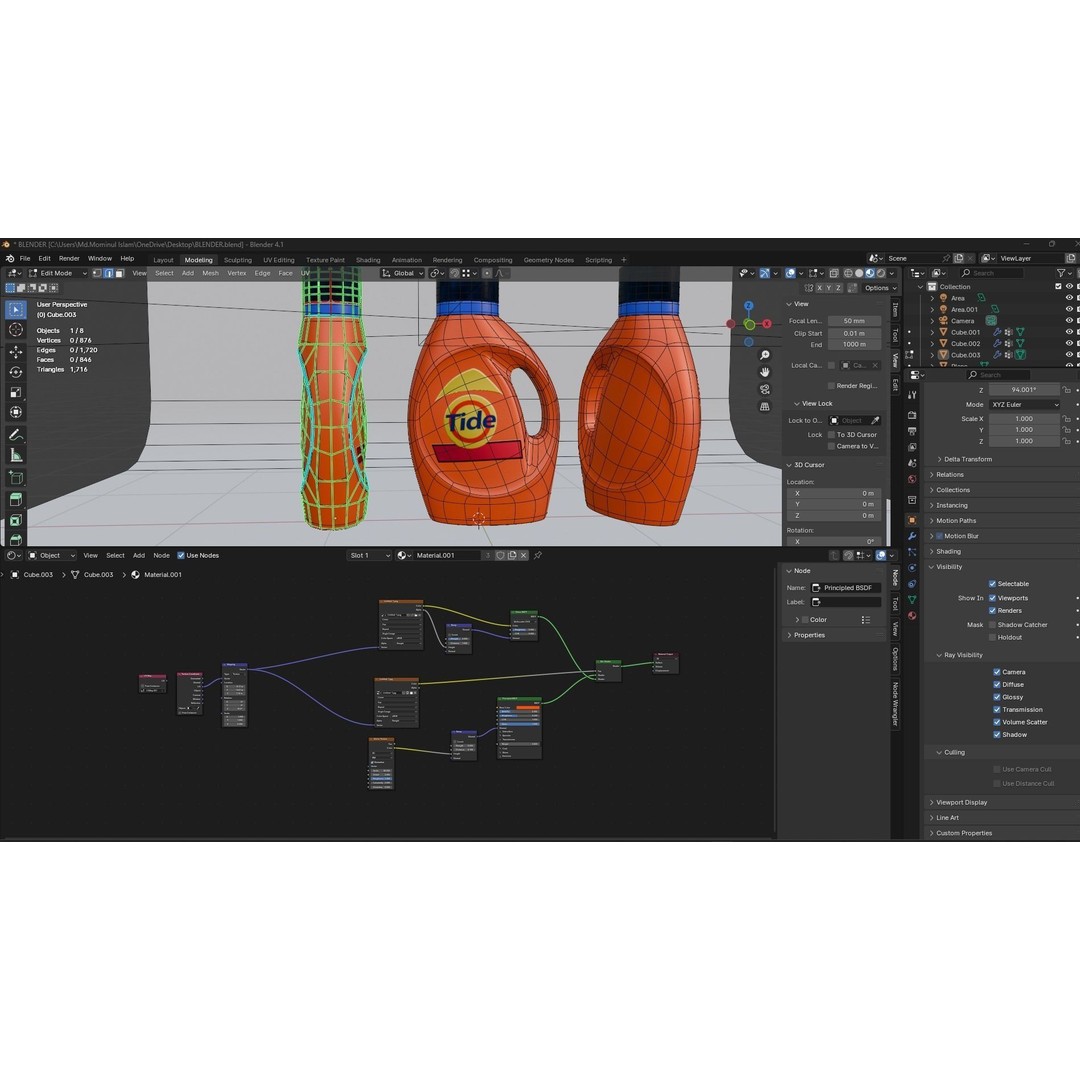Screen dimensions: 1080x1080
Task: Uncheck Show In Viewports
Action: [993, 599]
